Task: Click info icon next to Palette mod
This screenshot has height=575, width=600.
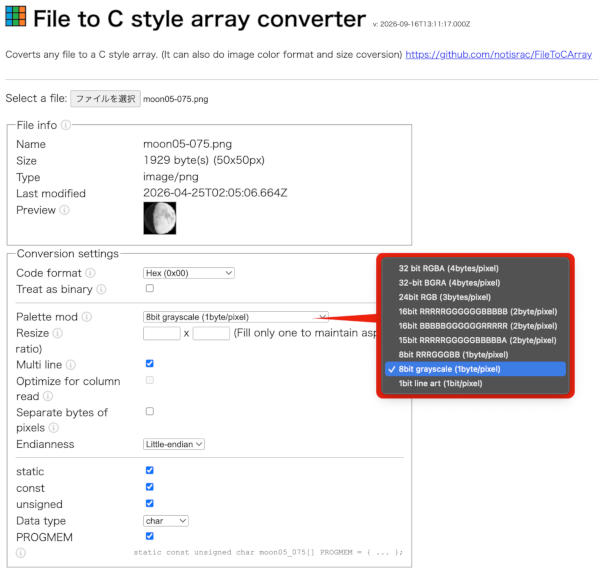Action: tap(87, 317)
